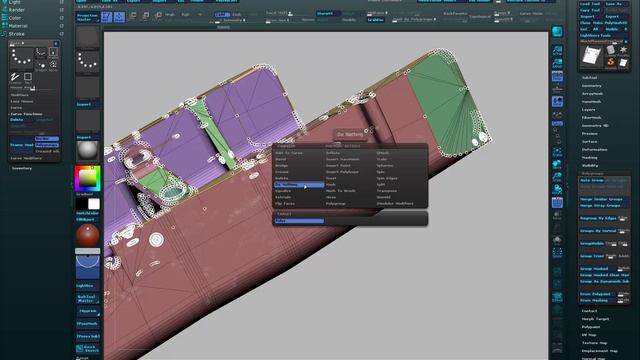Toggle PolyF wireframe display icon

click(x=557, y=202)
